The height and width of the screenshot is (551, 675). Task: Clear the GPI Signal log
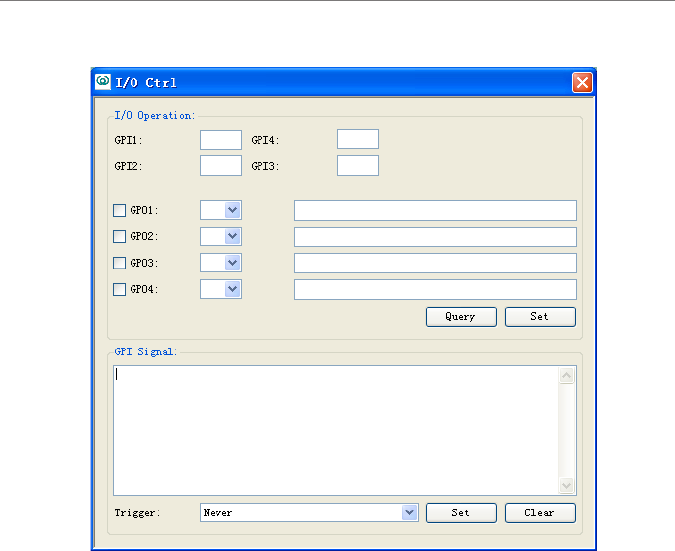point(540,513)
